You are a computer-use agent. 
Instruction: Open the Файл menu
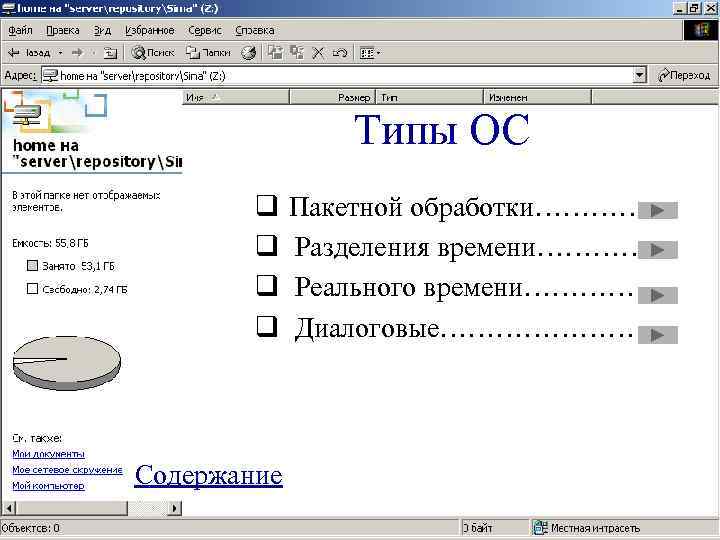pos(20,30)
